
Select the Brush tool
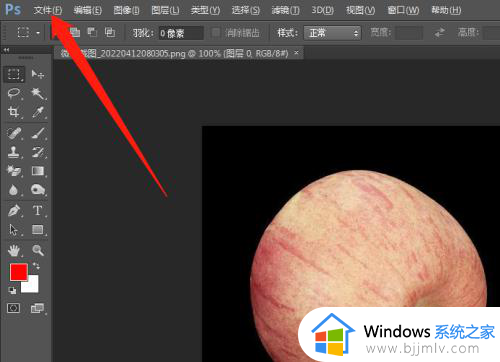point(37,133)
